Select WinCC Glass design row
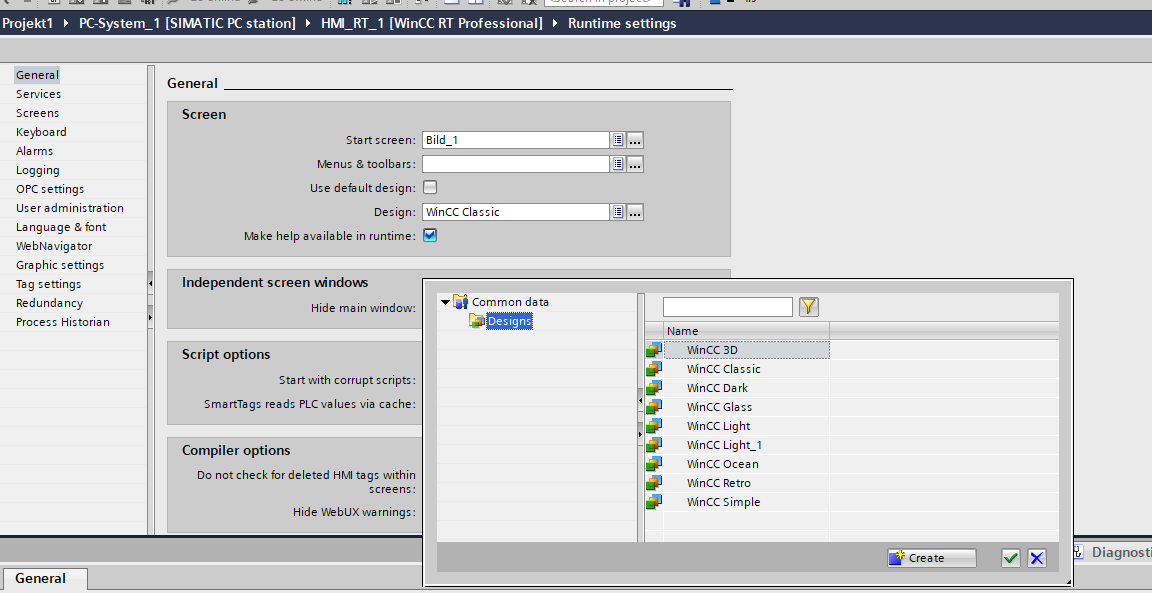This screenshot has height=593, width=1152. 746,408
